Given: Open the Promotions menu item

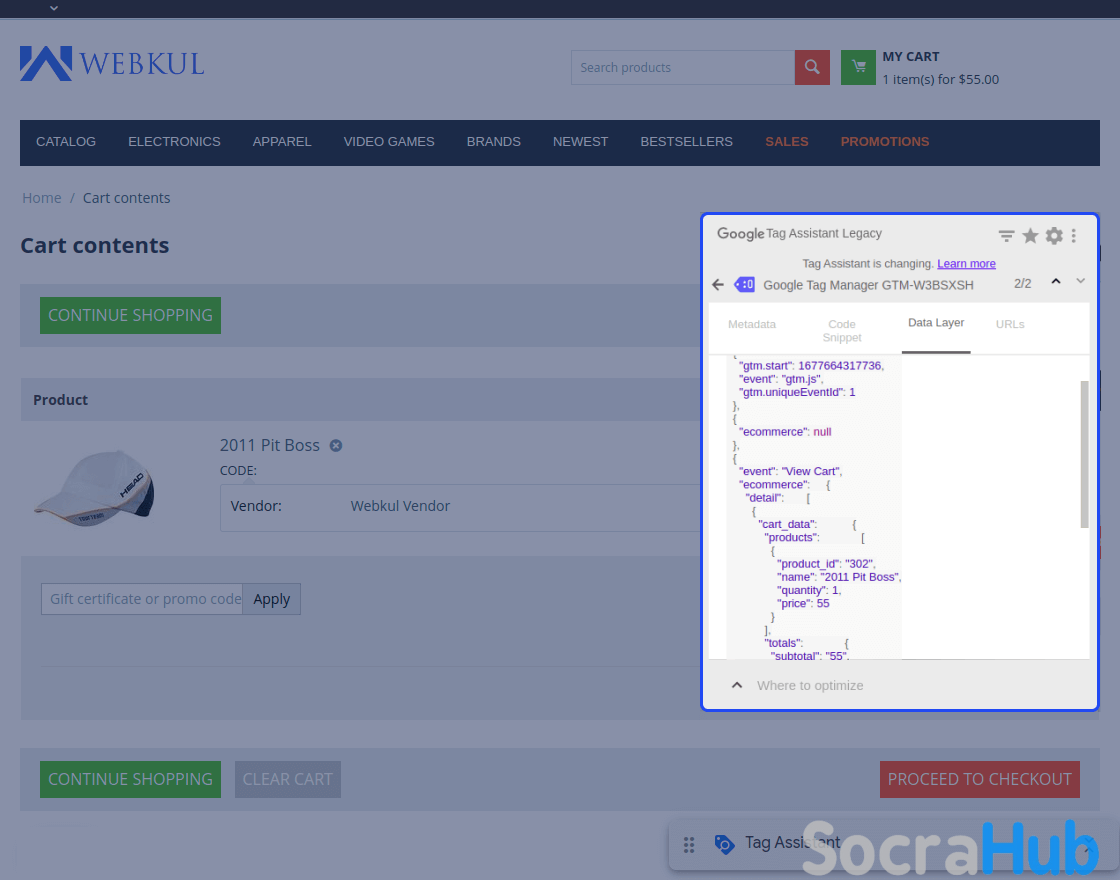Looking at the screenshot, I should [x=884, y=141].
